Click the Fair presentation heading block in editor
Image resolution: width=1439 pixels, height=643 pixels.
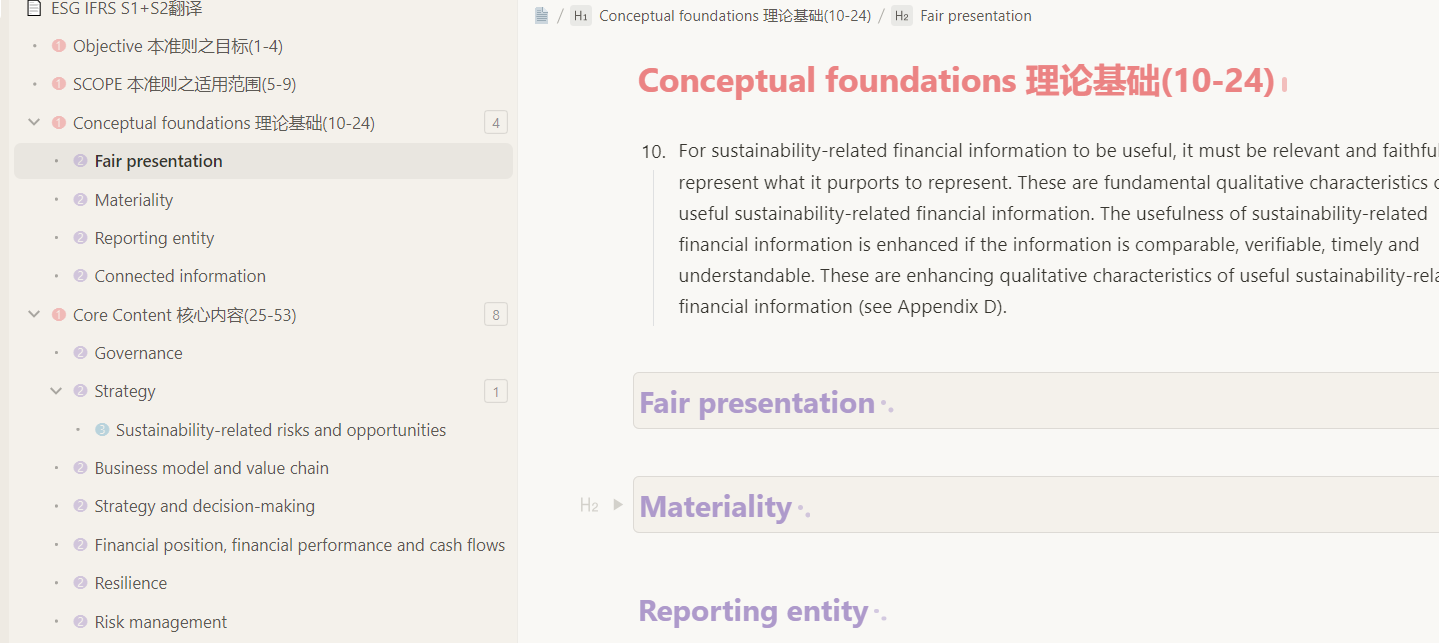[x=757, y=402]
